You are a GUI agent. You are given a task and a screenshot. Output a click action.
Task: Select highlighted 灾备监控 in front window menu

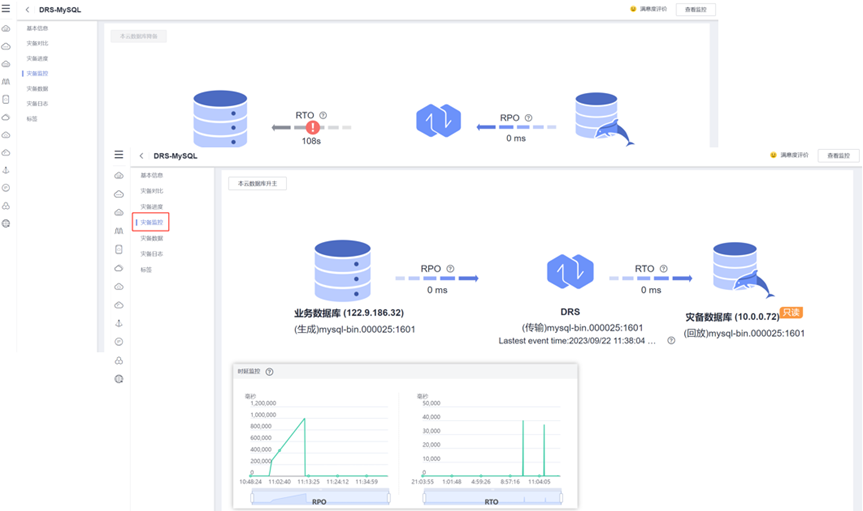point(151,222)
